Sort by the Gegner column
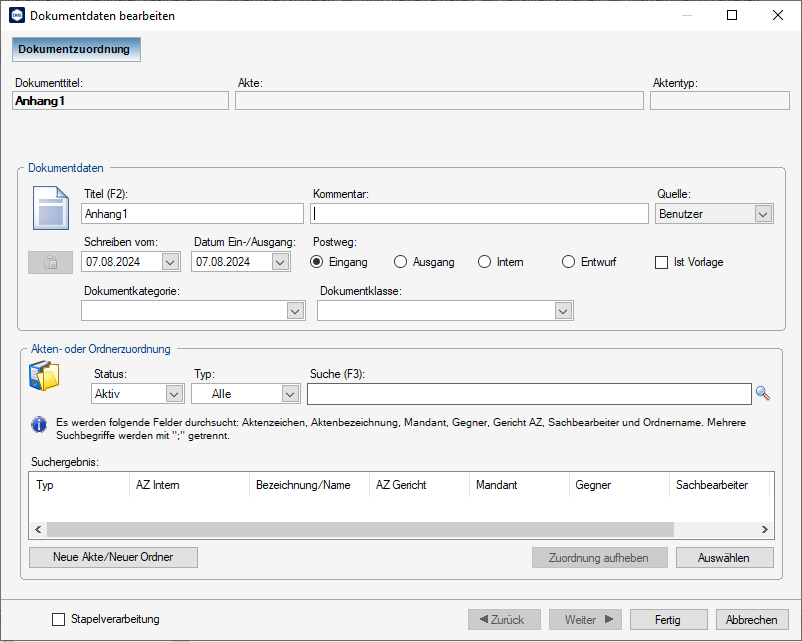The width and height of the screenshot is (802, 642). click(619, 485)
